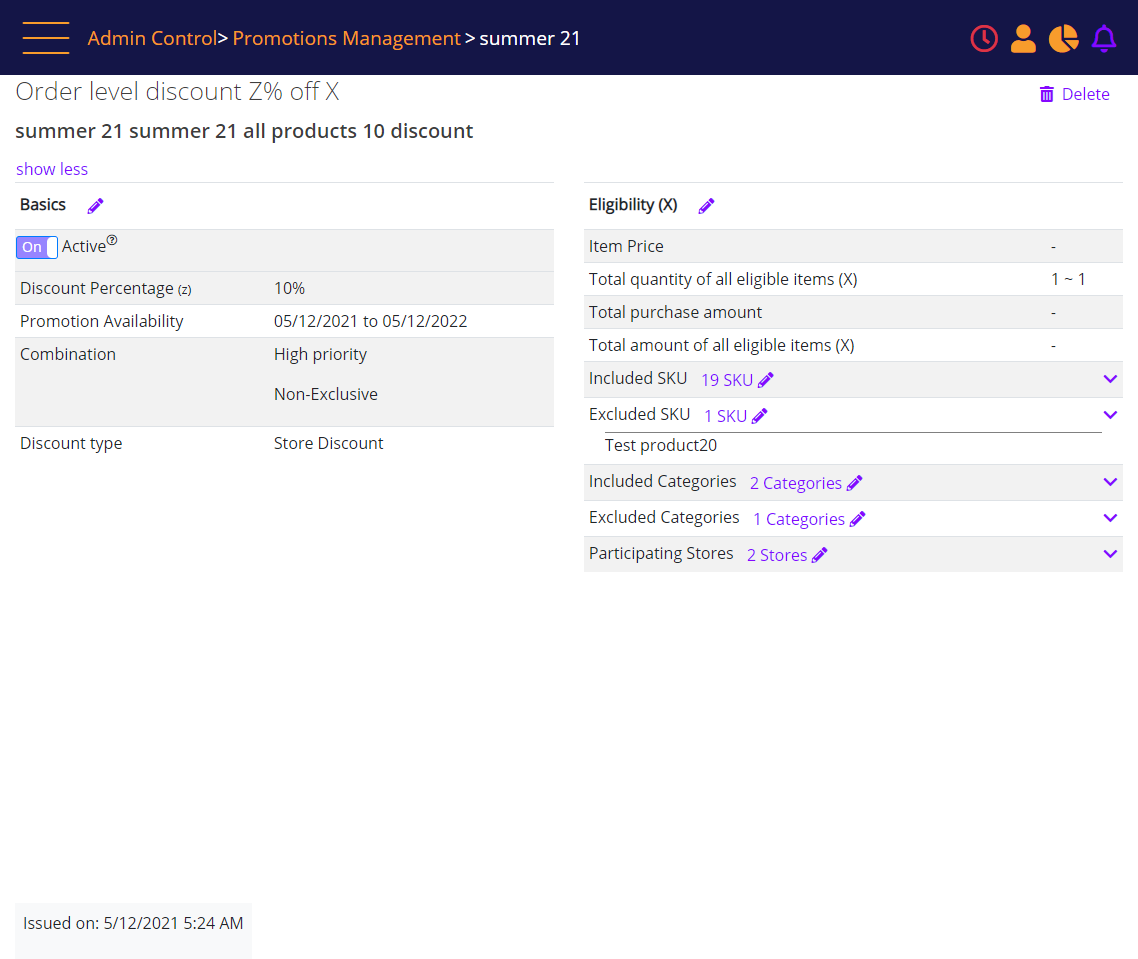The height and width of the screenshot is (959, 1138).
Task: Expand the Excluded Categories chevron
Action: pyautogui.click(x=1110, y=518)
